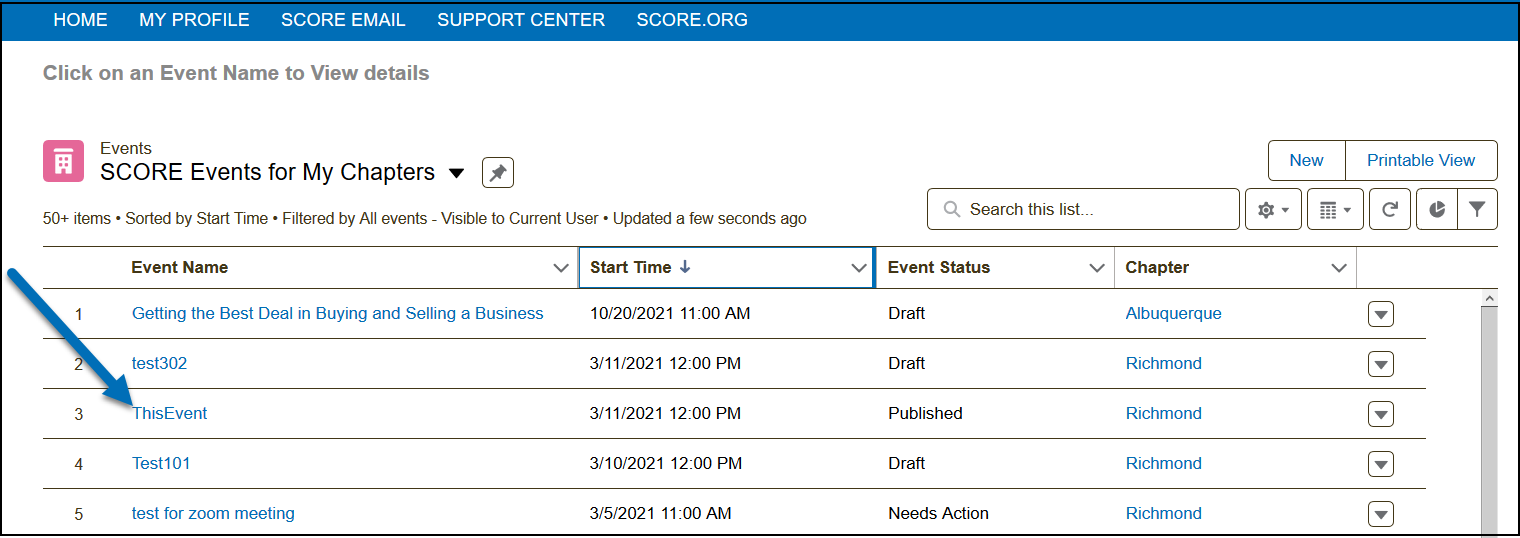The width and height of the screenshot is (1520, 538).
Task: Pin the SCORE Events list view
Action: click(x=497, y=173)
